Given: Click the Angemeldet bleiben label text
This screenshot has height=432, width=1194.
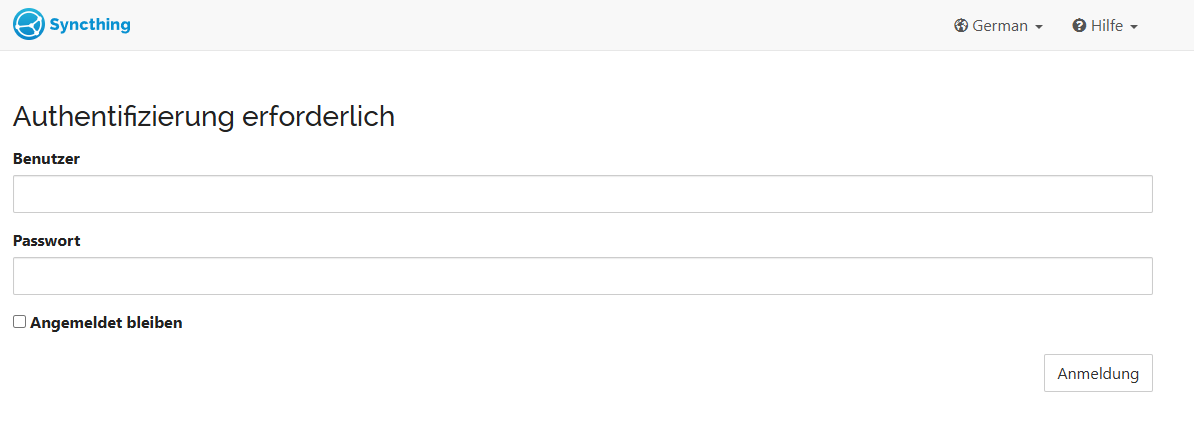Looking at the screenshot, I should click(x=106, y=323).
